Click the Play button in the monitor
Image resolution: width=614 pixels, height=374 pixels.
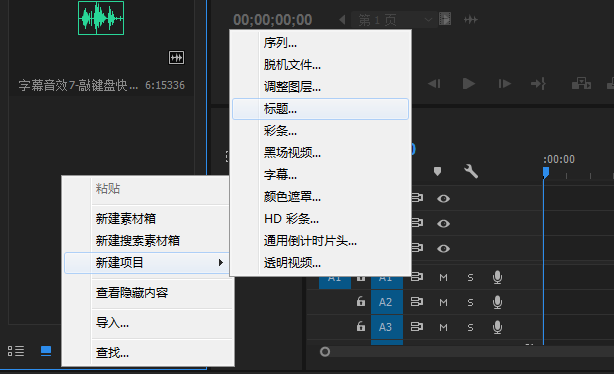click(468, 84)
